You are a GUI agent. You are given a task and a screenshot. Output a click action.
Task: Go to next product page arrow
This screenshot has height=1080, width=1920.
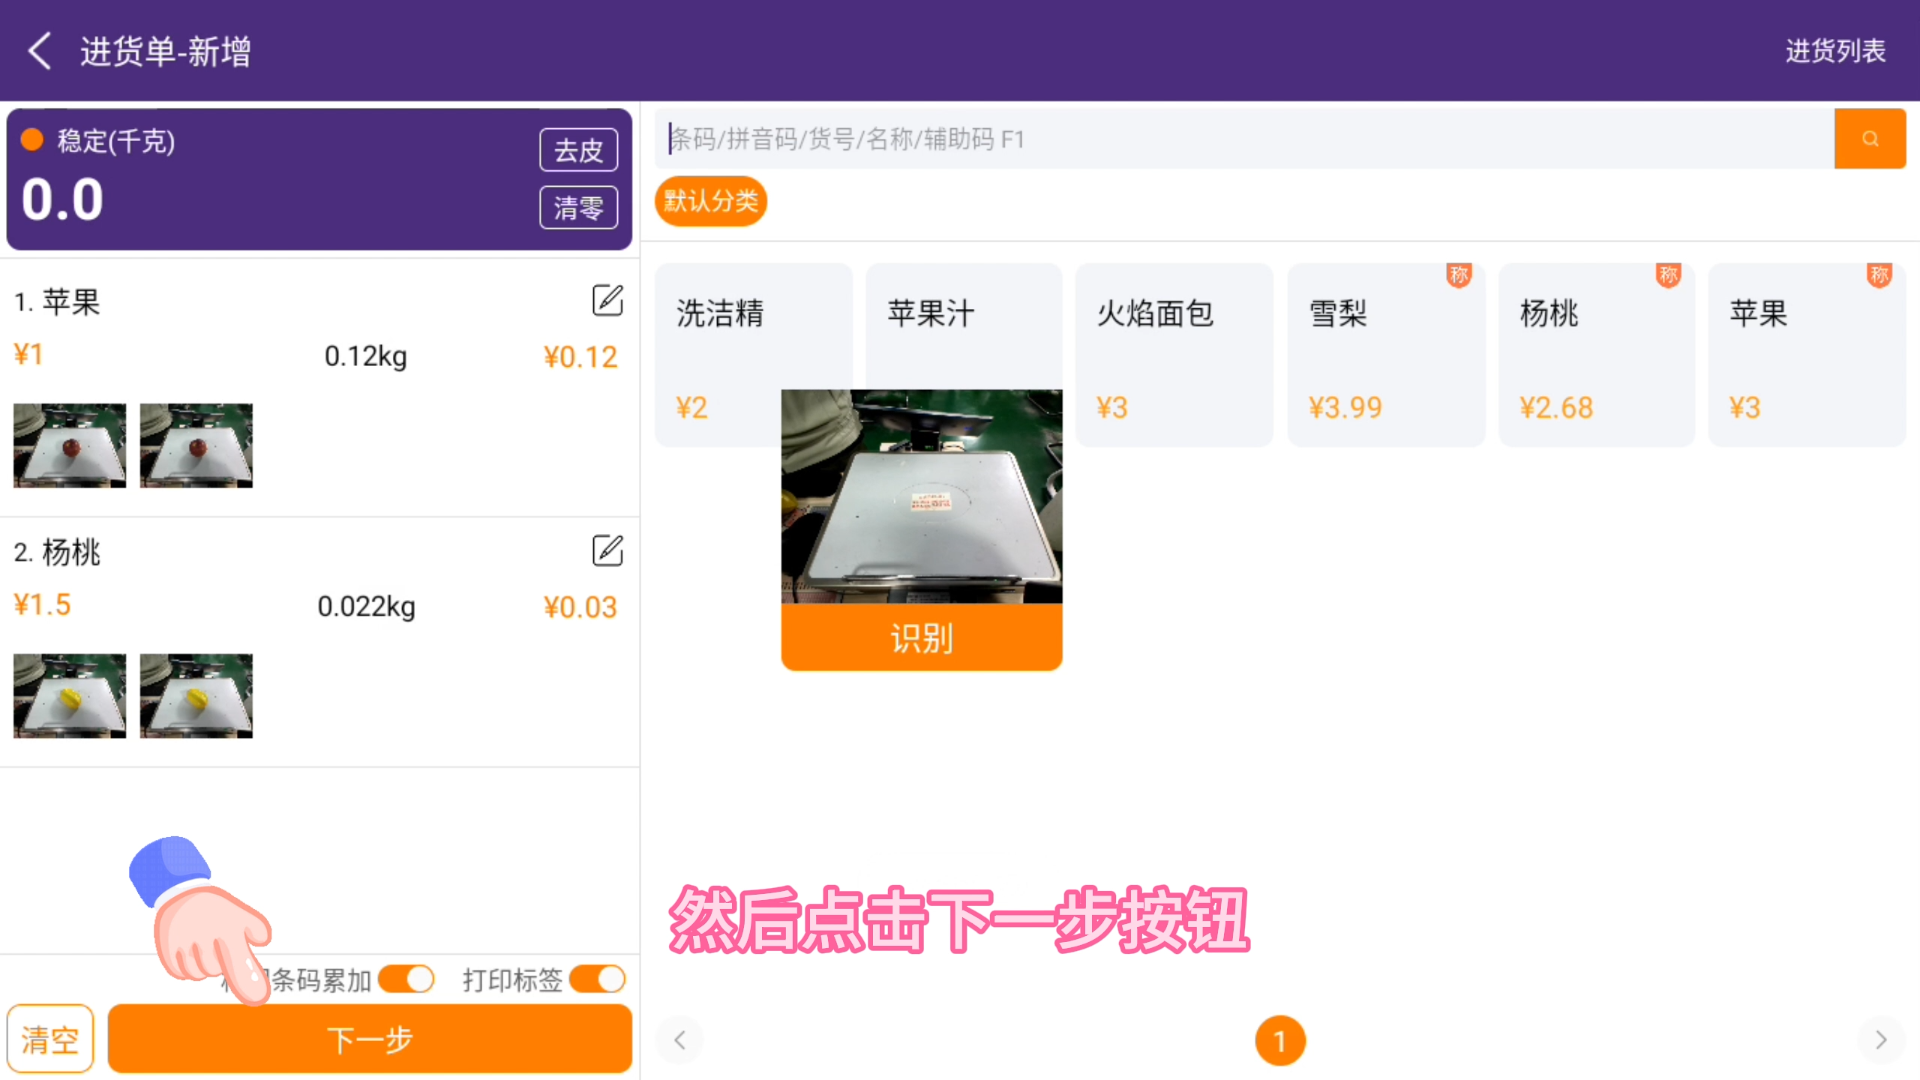tap(1880, 1040)
